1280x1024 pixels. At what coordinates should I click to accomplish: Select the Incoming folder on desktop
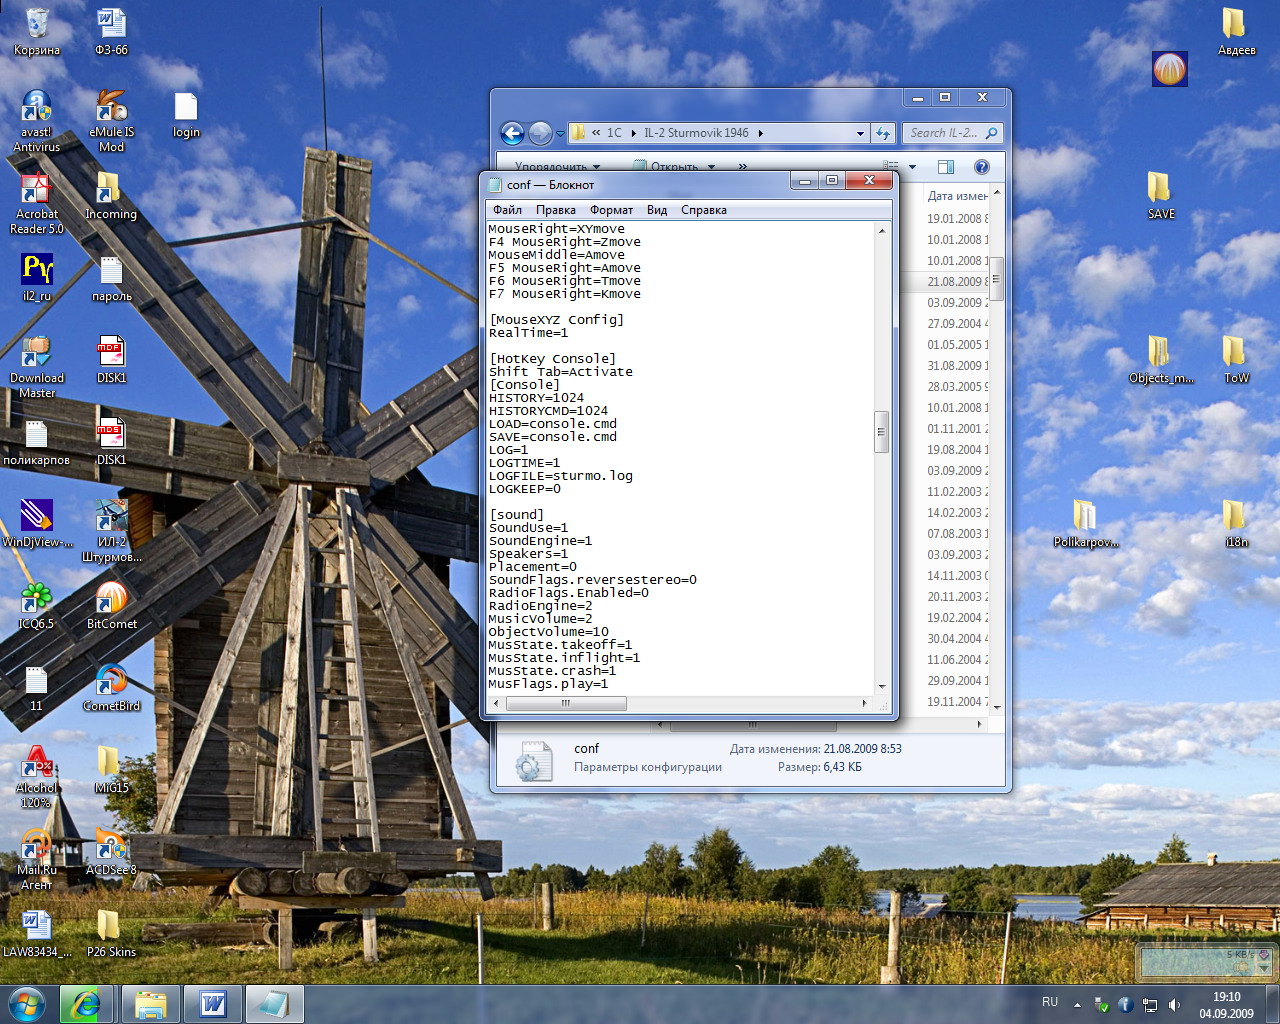(111, 196)
